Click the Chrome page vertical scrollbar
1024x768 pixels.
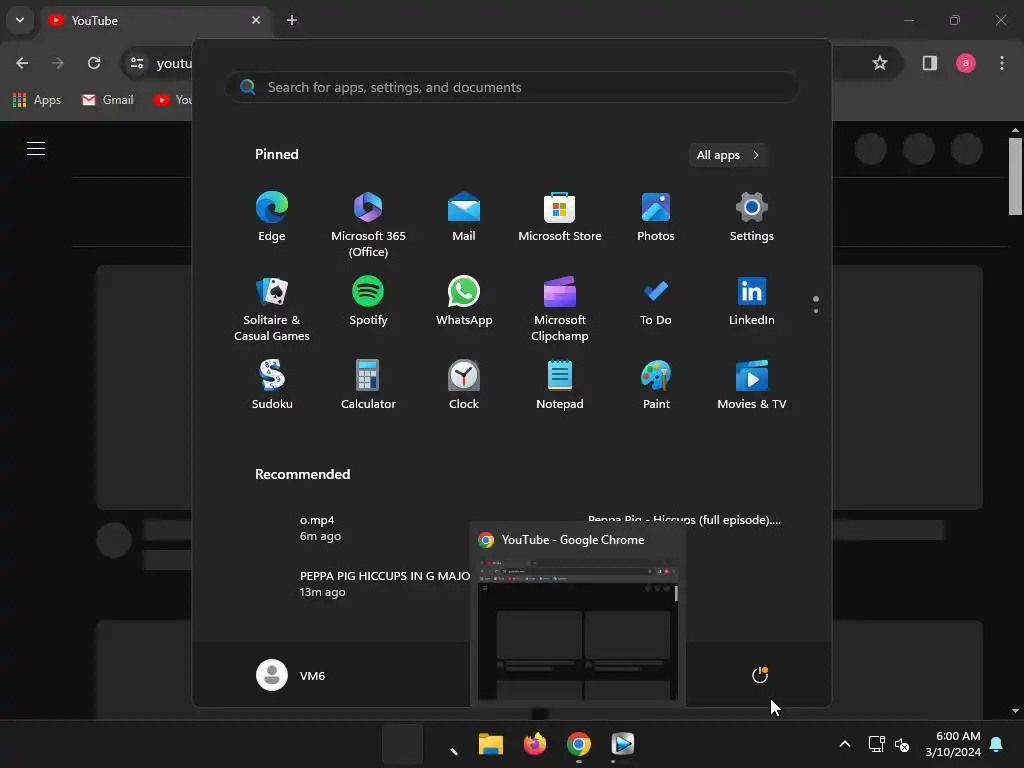point(1015,176)
